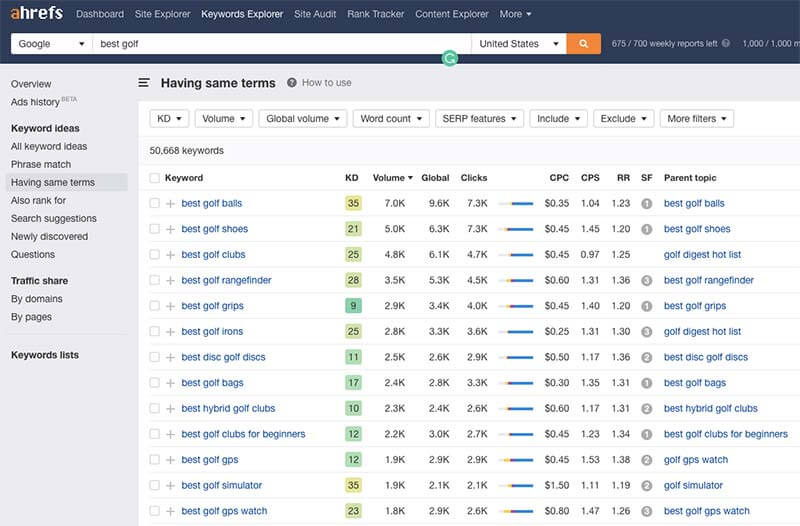800x526 pixels.
Task: Click SF badge in best golf grips row
Action: [646, 306]
